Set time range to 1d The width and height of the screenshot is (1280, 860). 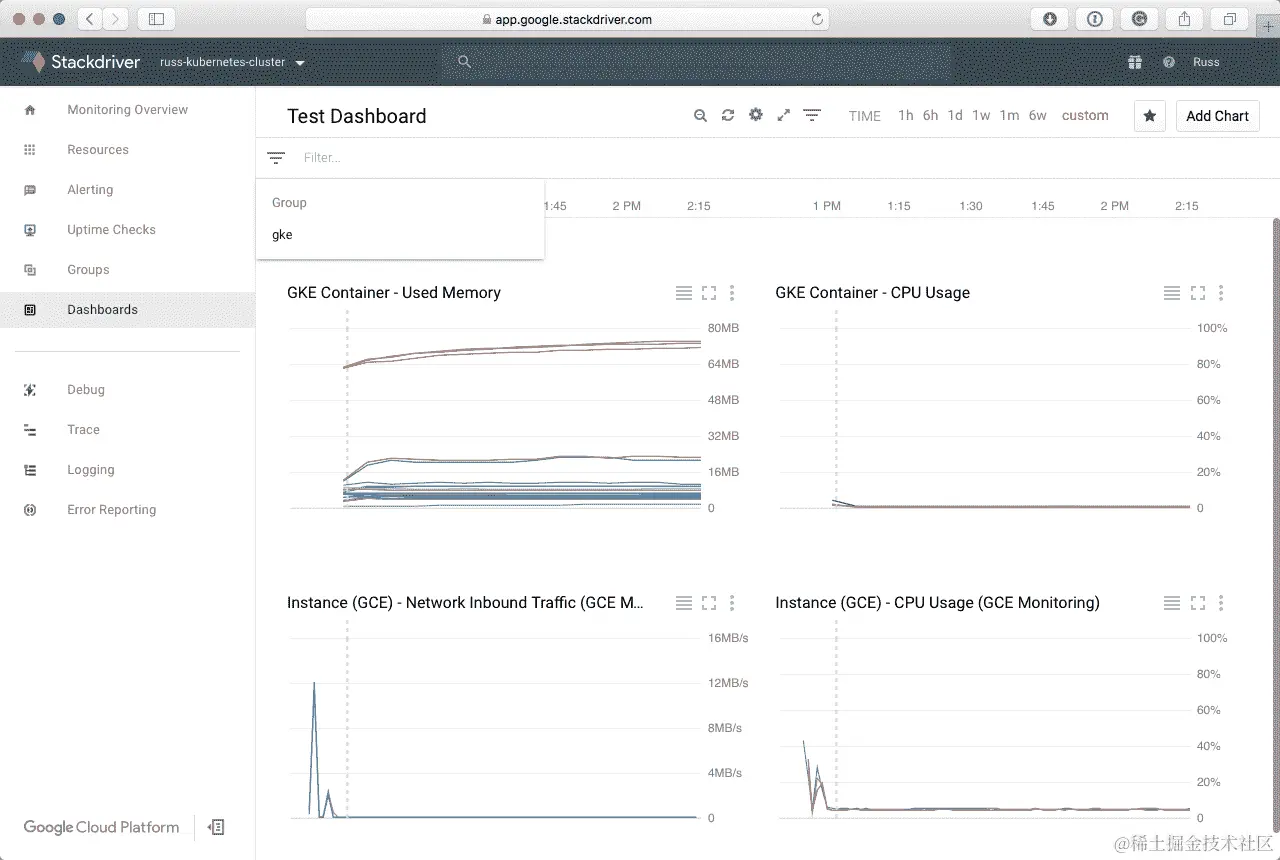tap(955, 116)
